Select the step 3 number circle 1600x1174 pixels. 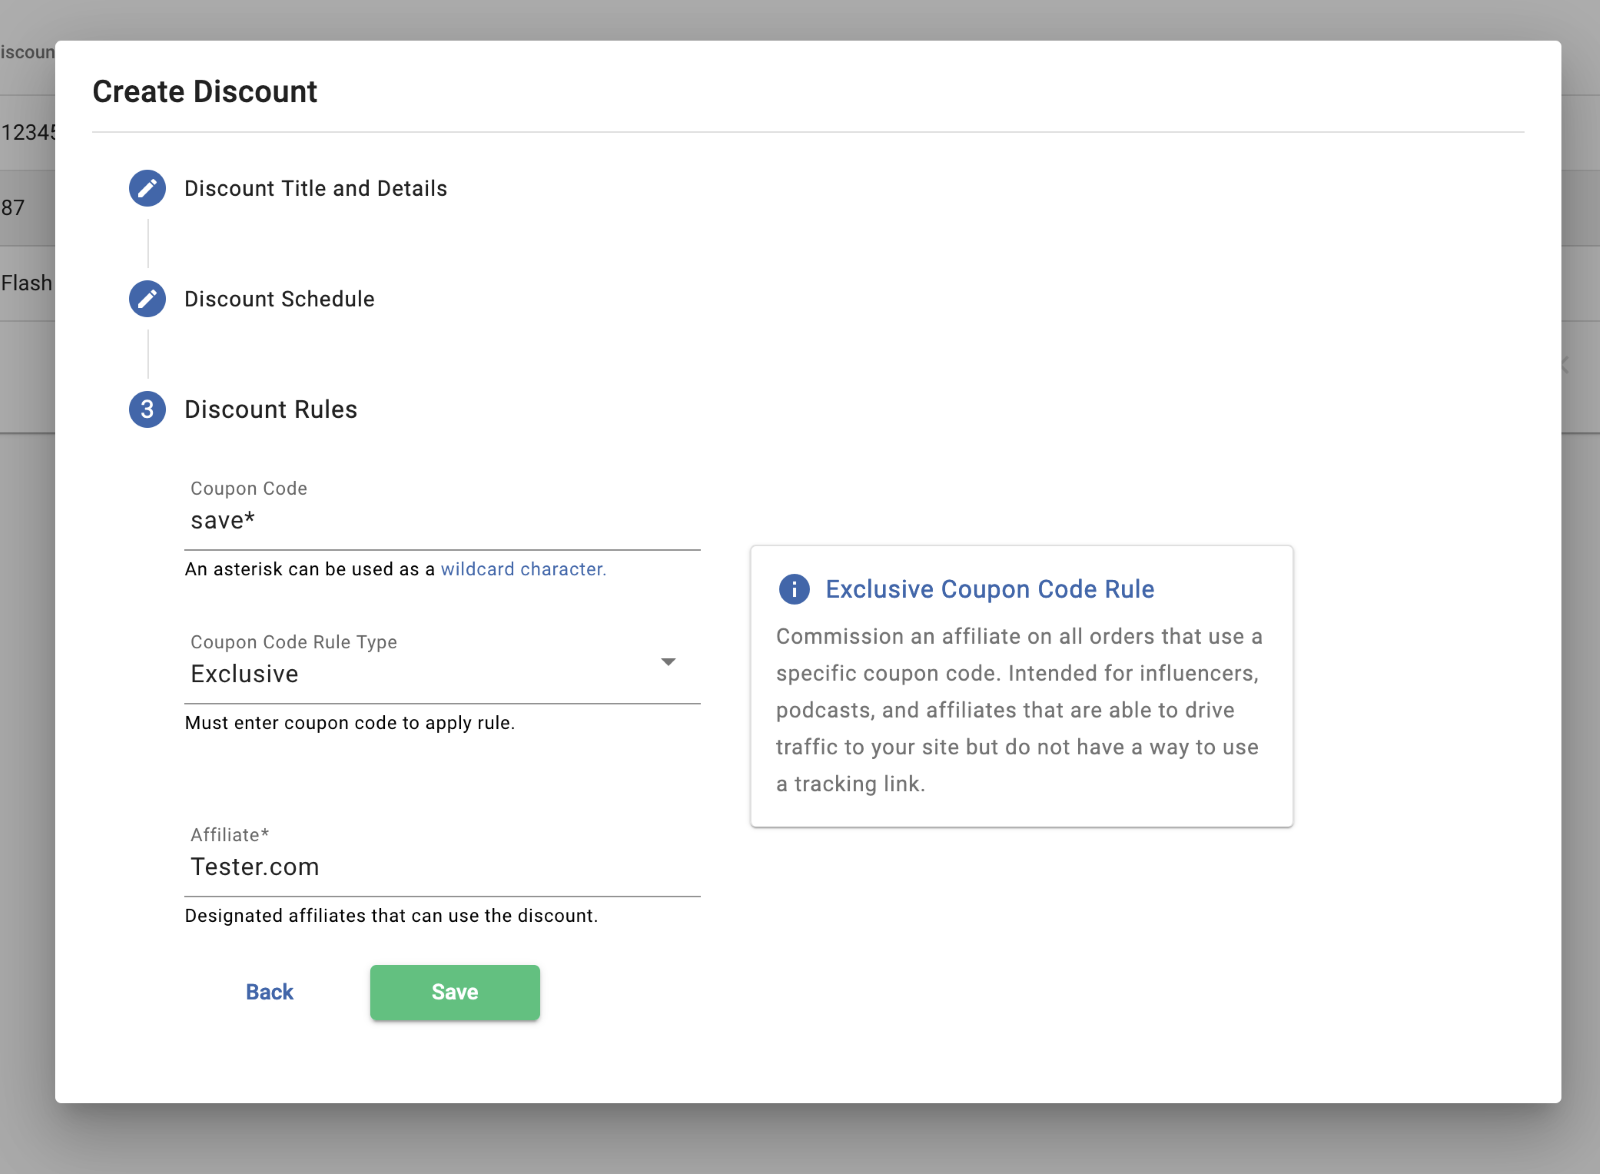pyautogui.click(x=147, y=409)
